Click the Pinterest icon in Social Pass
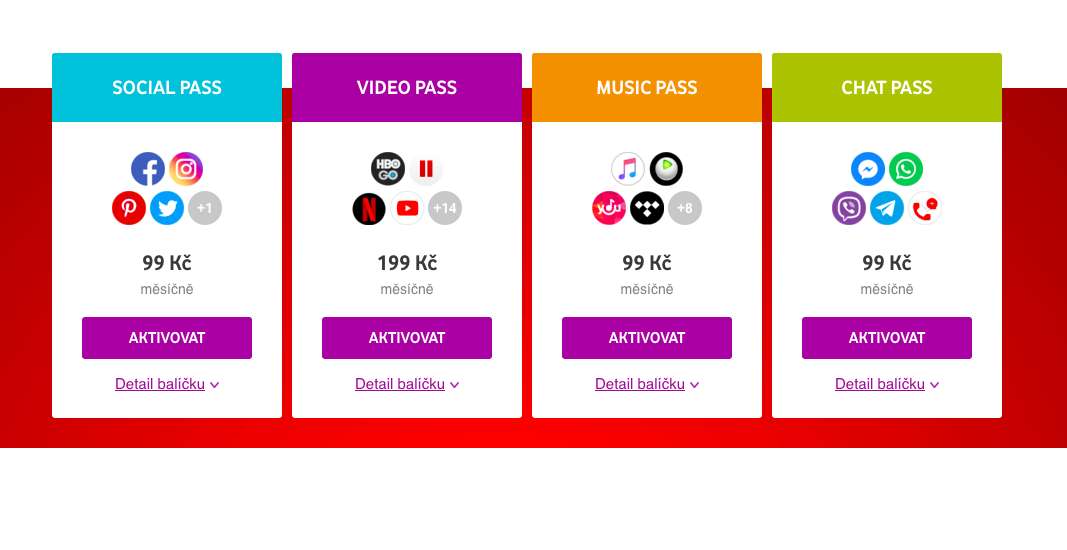Viewport: 1067px width, 550px height. (129, 208)
